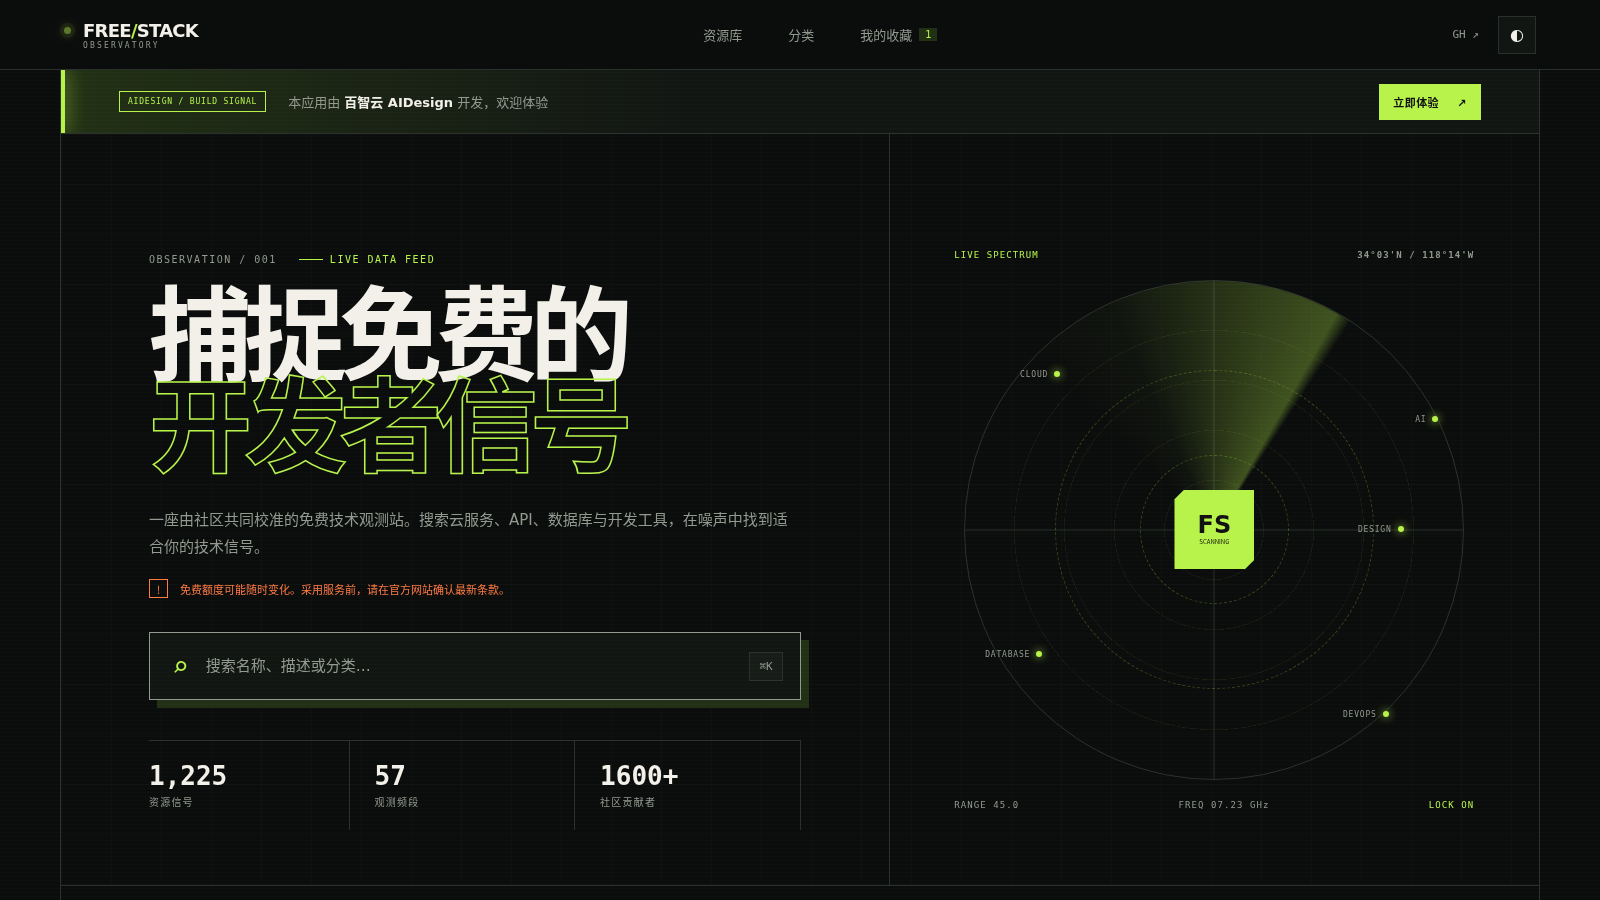Screen dimensions: 1600x900
Task: Click the 34°03'N / 118°14'W coordinates
Action: (x=1415, y=255)
